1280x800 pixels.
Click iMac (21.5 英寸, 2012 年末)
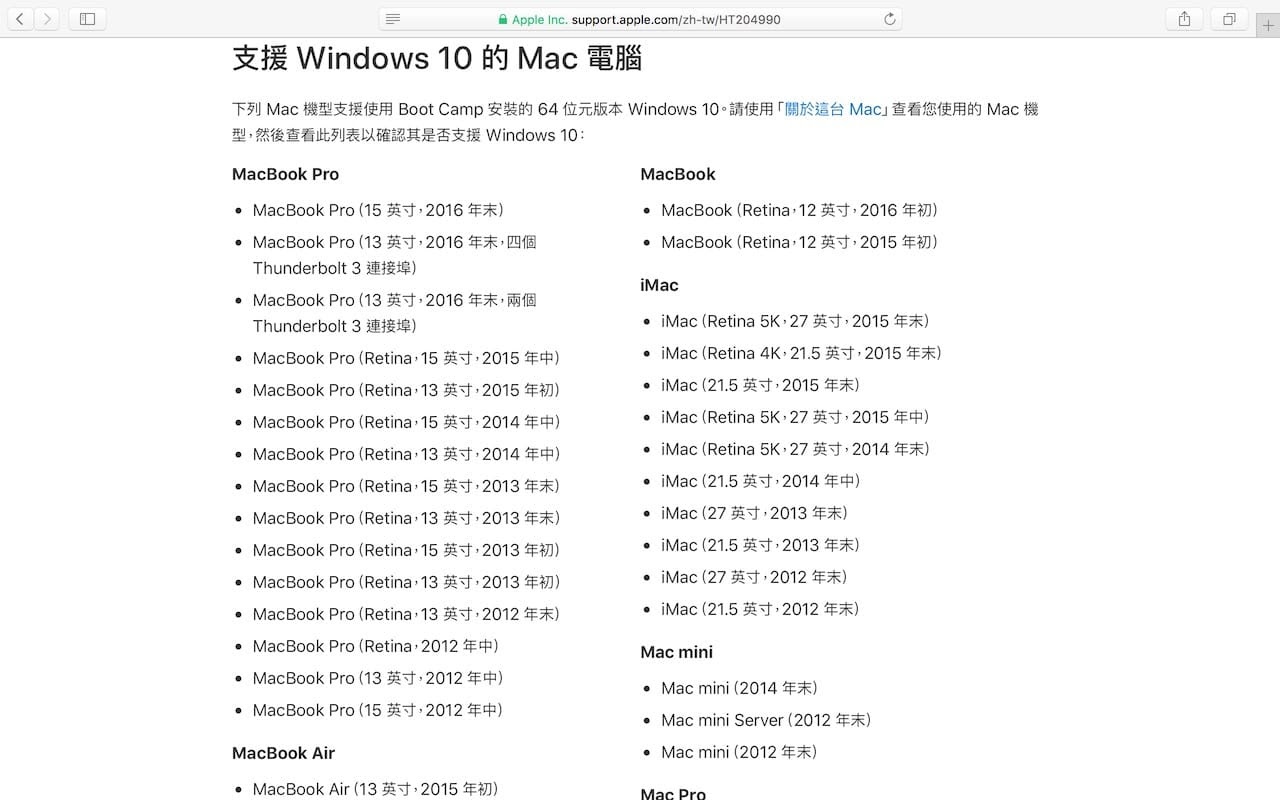pos(760,609)
